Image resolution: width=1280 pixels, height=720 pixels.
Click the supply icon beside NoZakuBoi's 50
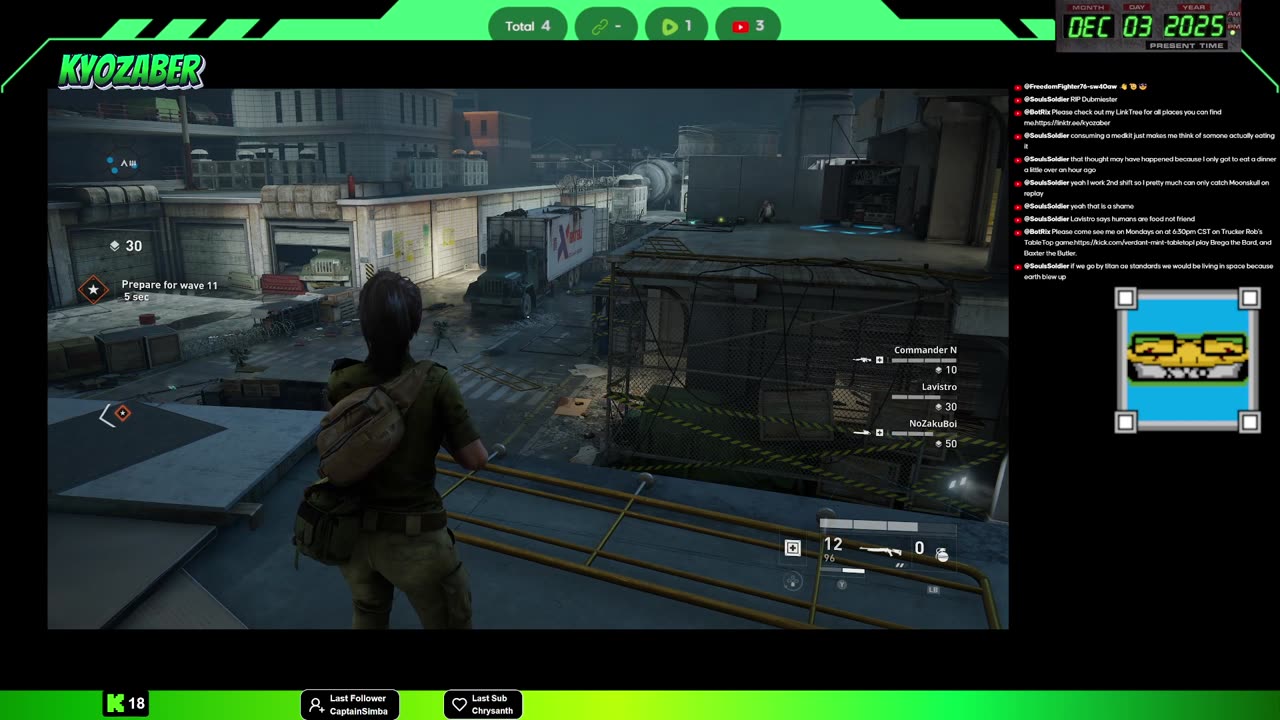938,444
